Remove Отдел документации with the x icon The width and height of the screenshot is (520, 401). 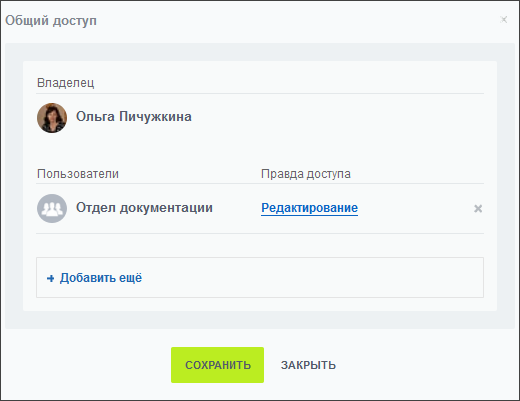coord(478,209)
